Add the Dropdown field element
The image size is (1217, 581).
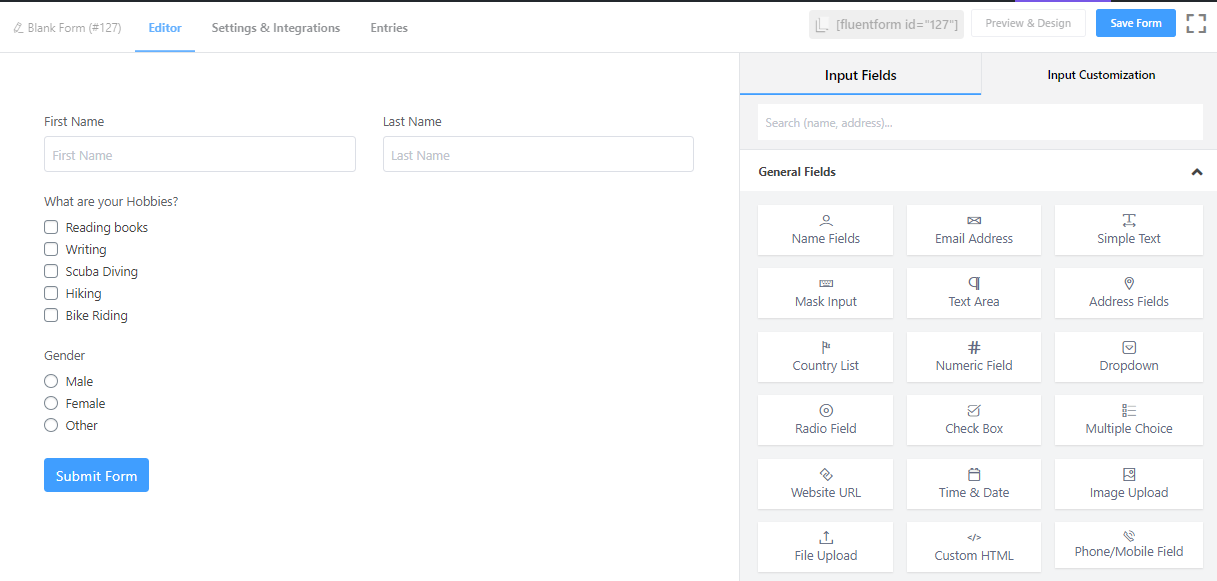coord(1129,357)
